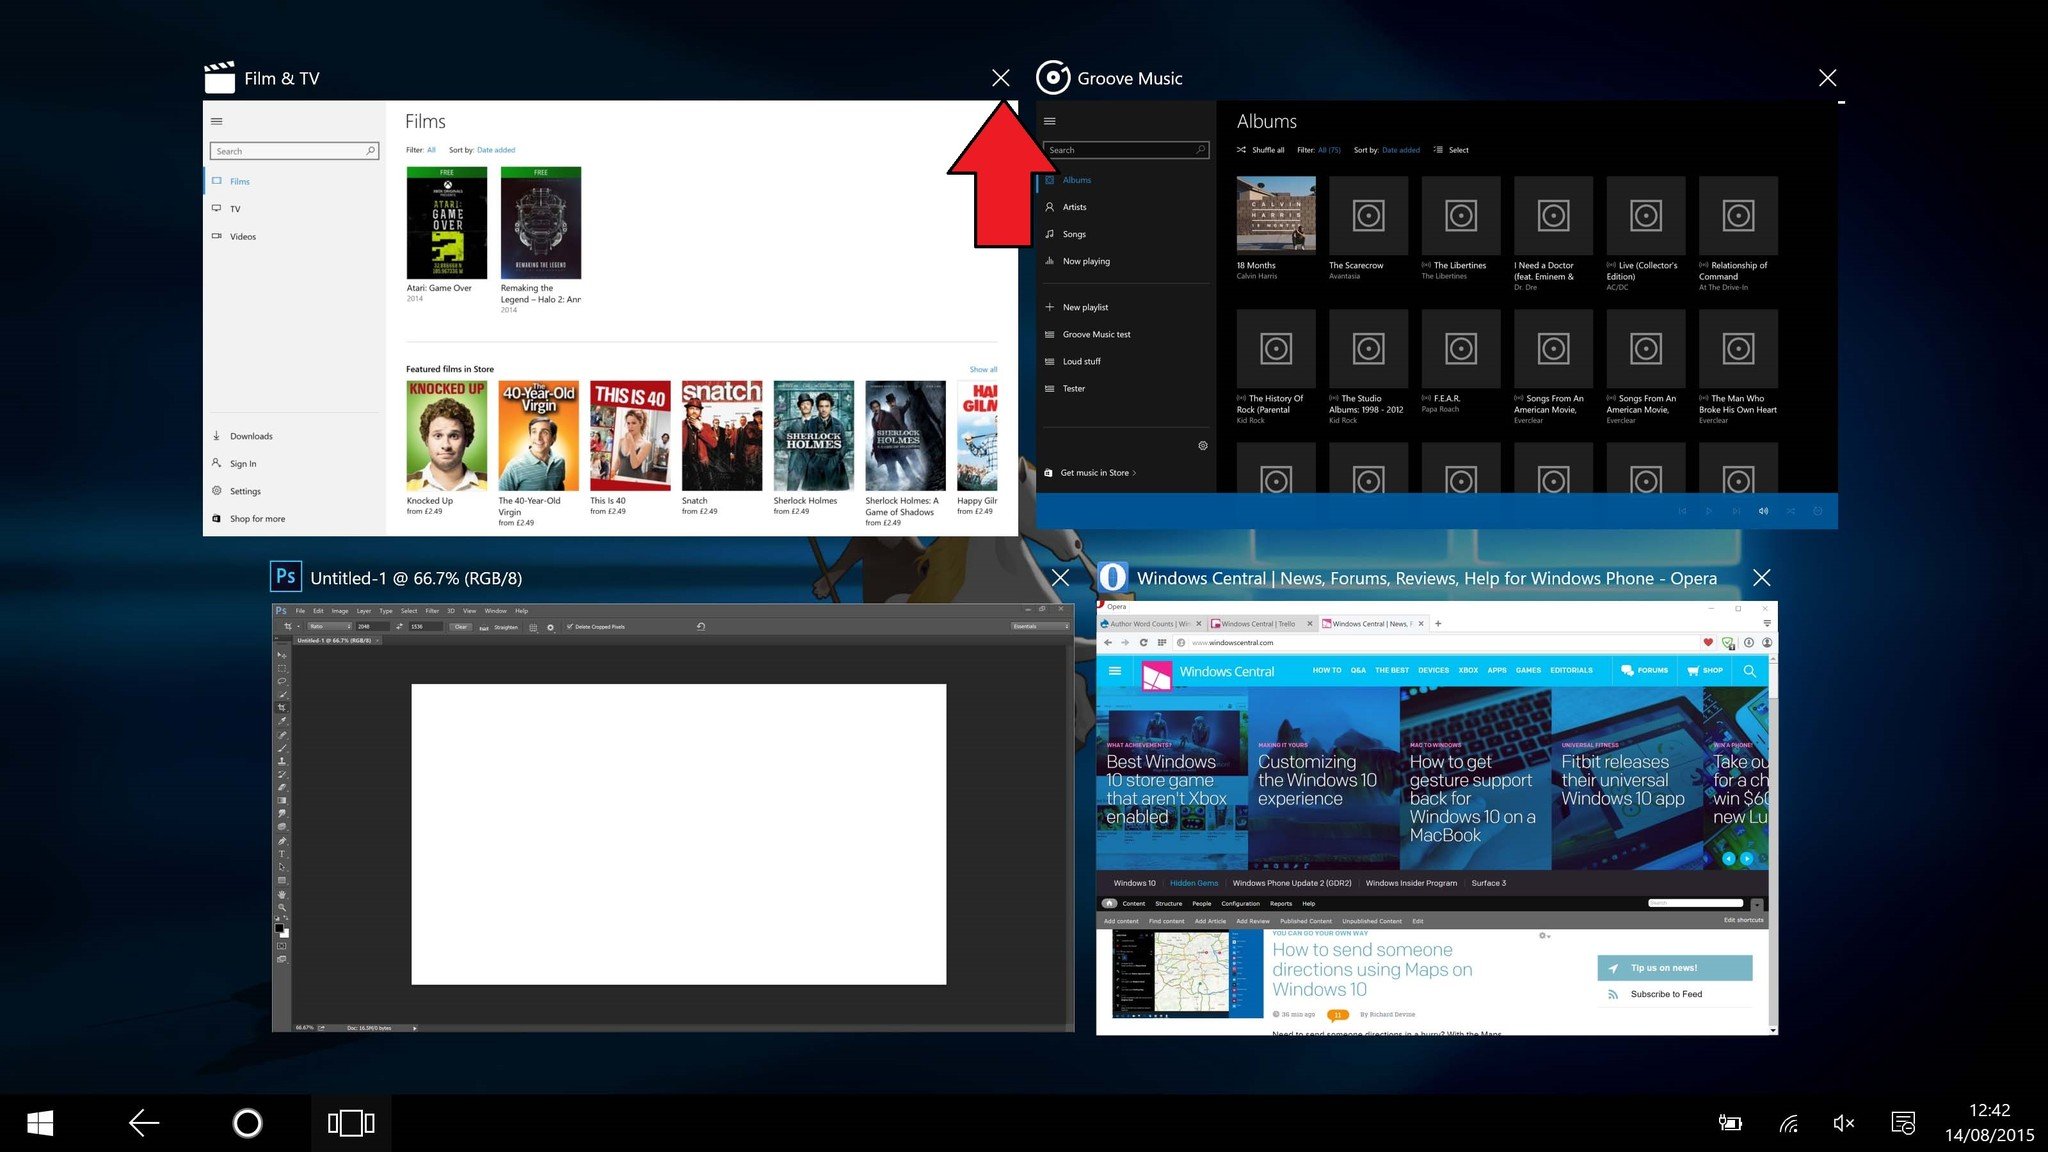Open Filter All (75) in Groove Music
The width and height of the screenshot is (2048, 1152).
coord(1329,150)
